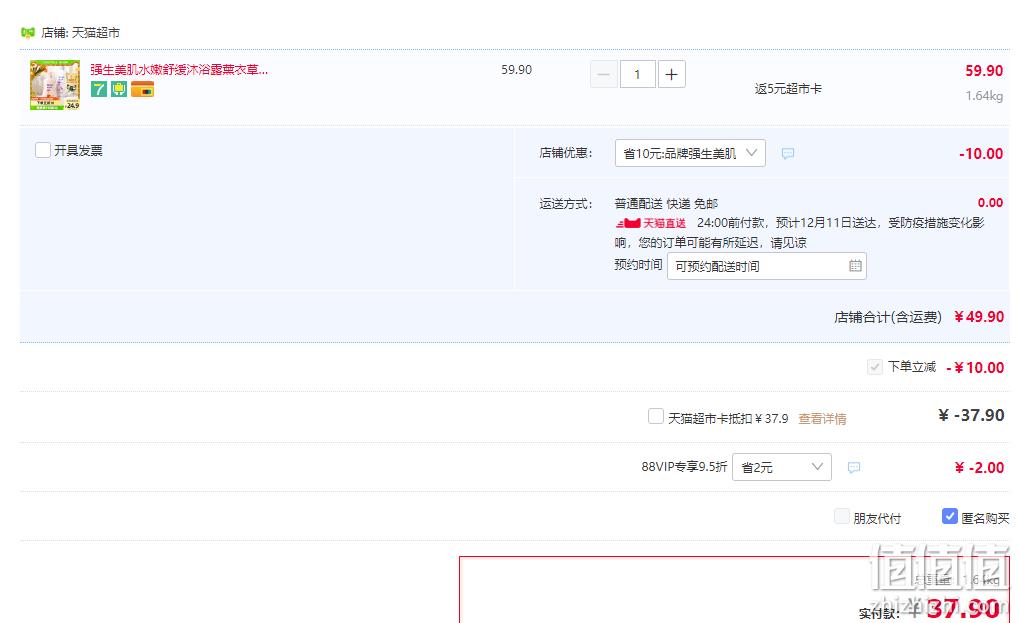Click the green shield guarantee badge
The image size is (1019, 623).
click(x=119, y=89)
